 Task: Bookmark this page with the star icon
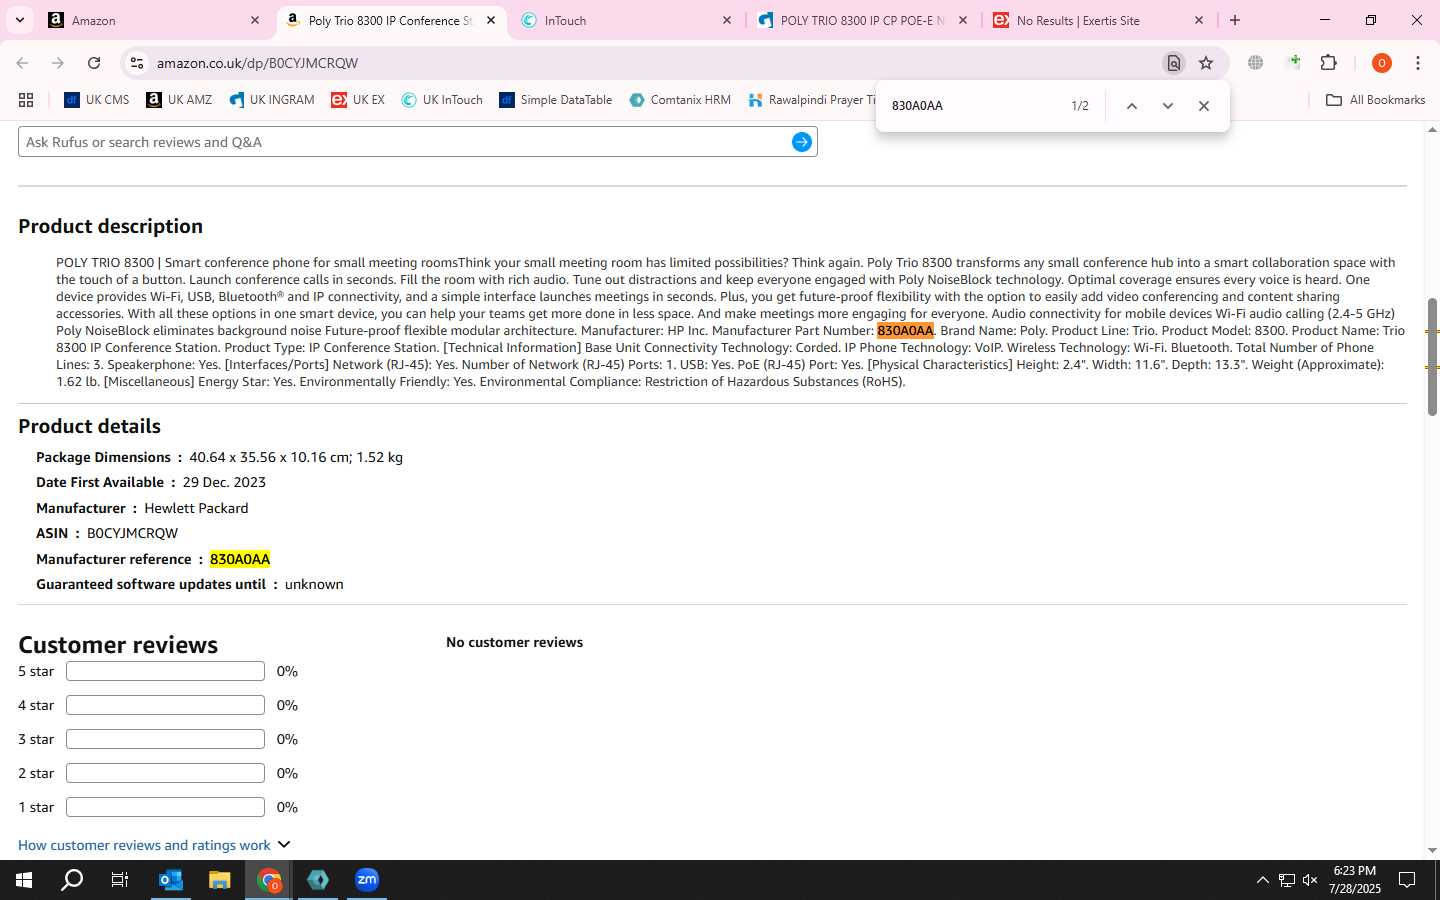[x=1206, y=63]
